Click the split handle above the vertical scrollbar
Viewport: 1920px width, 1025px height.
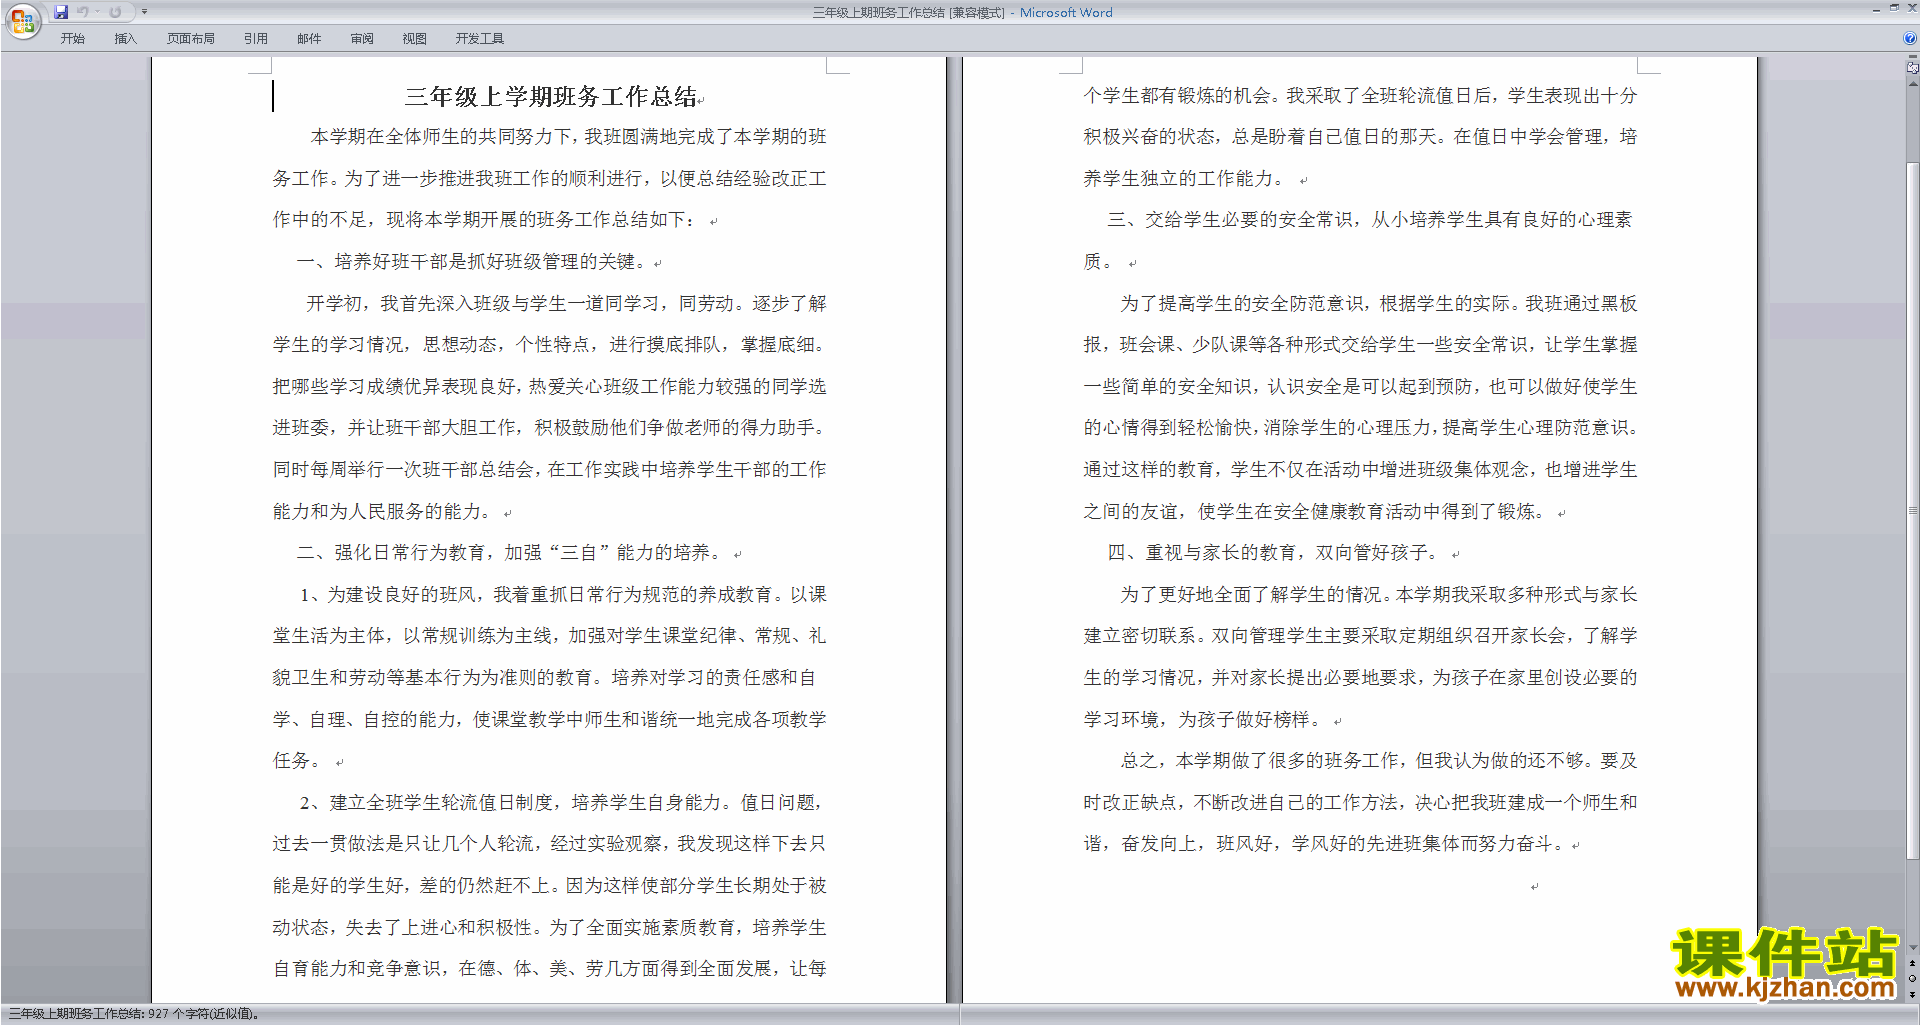point(1912,57)
